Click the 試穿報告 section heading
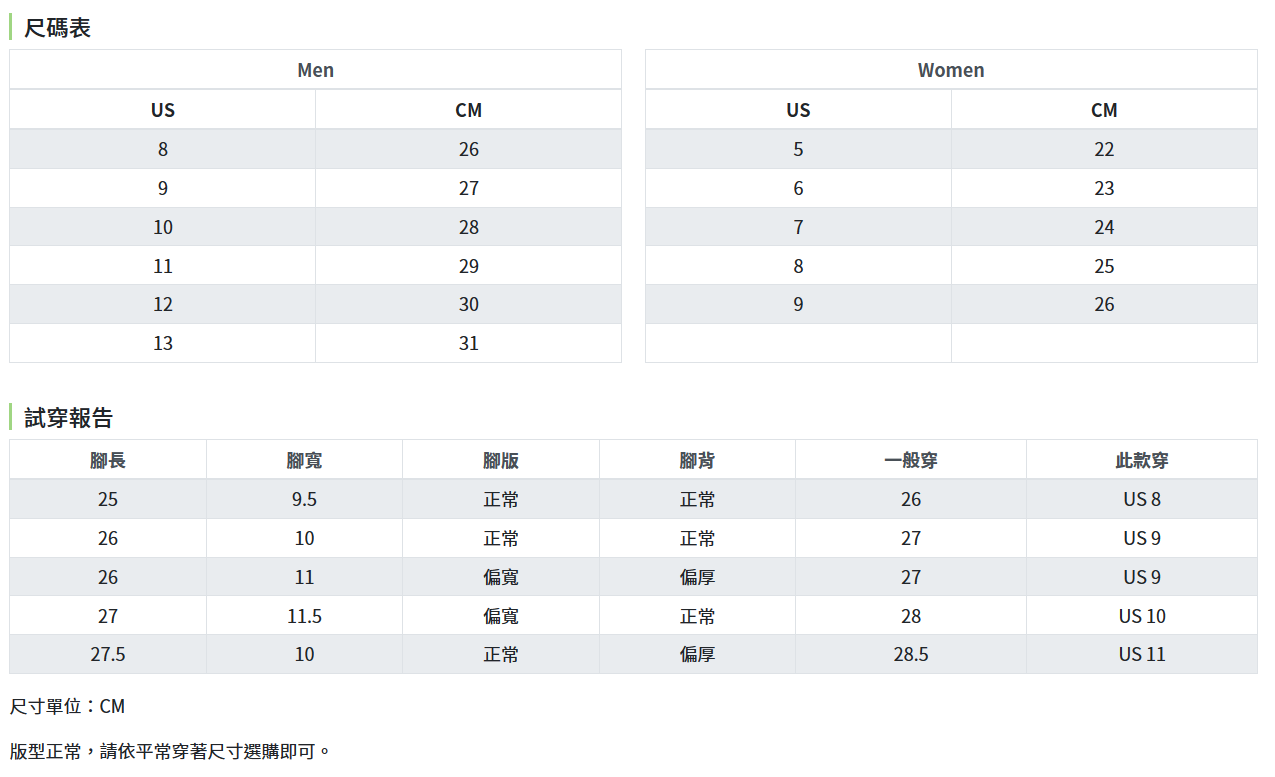The height and width of the screenshot is (777, 1275). [68, 418]
